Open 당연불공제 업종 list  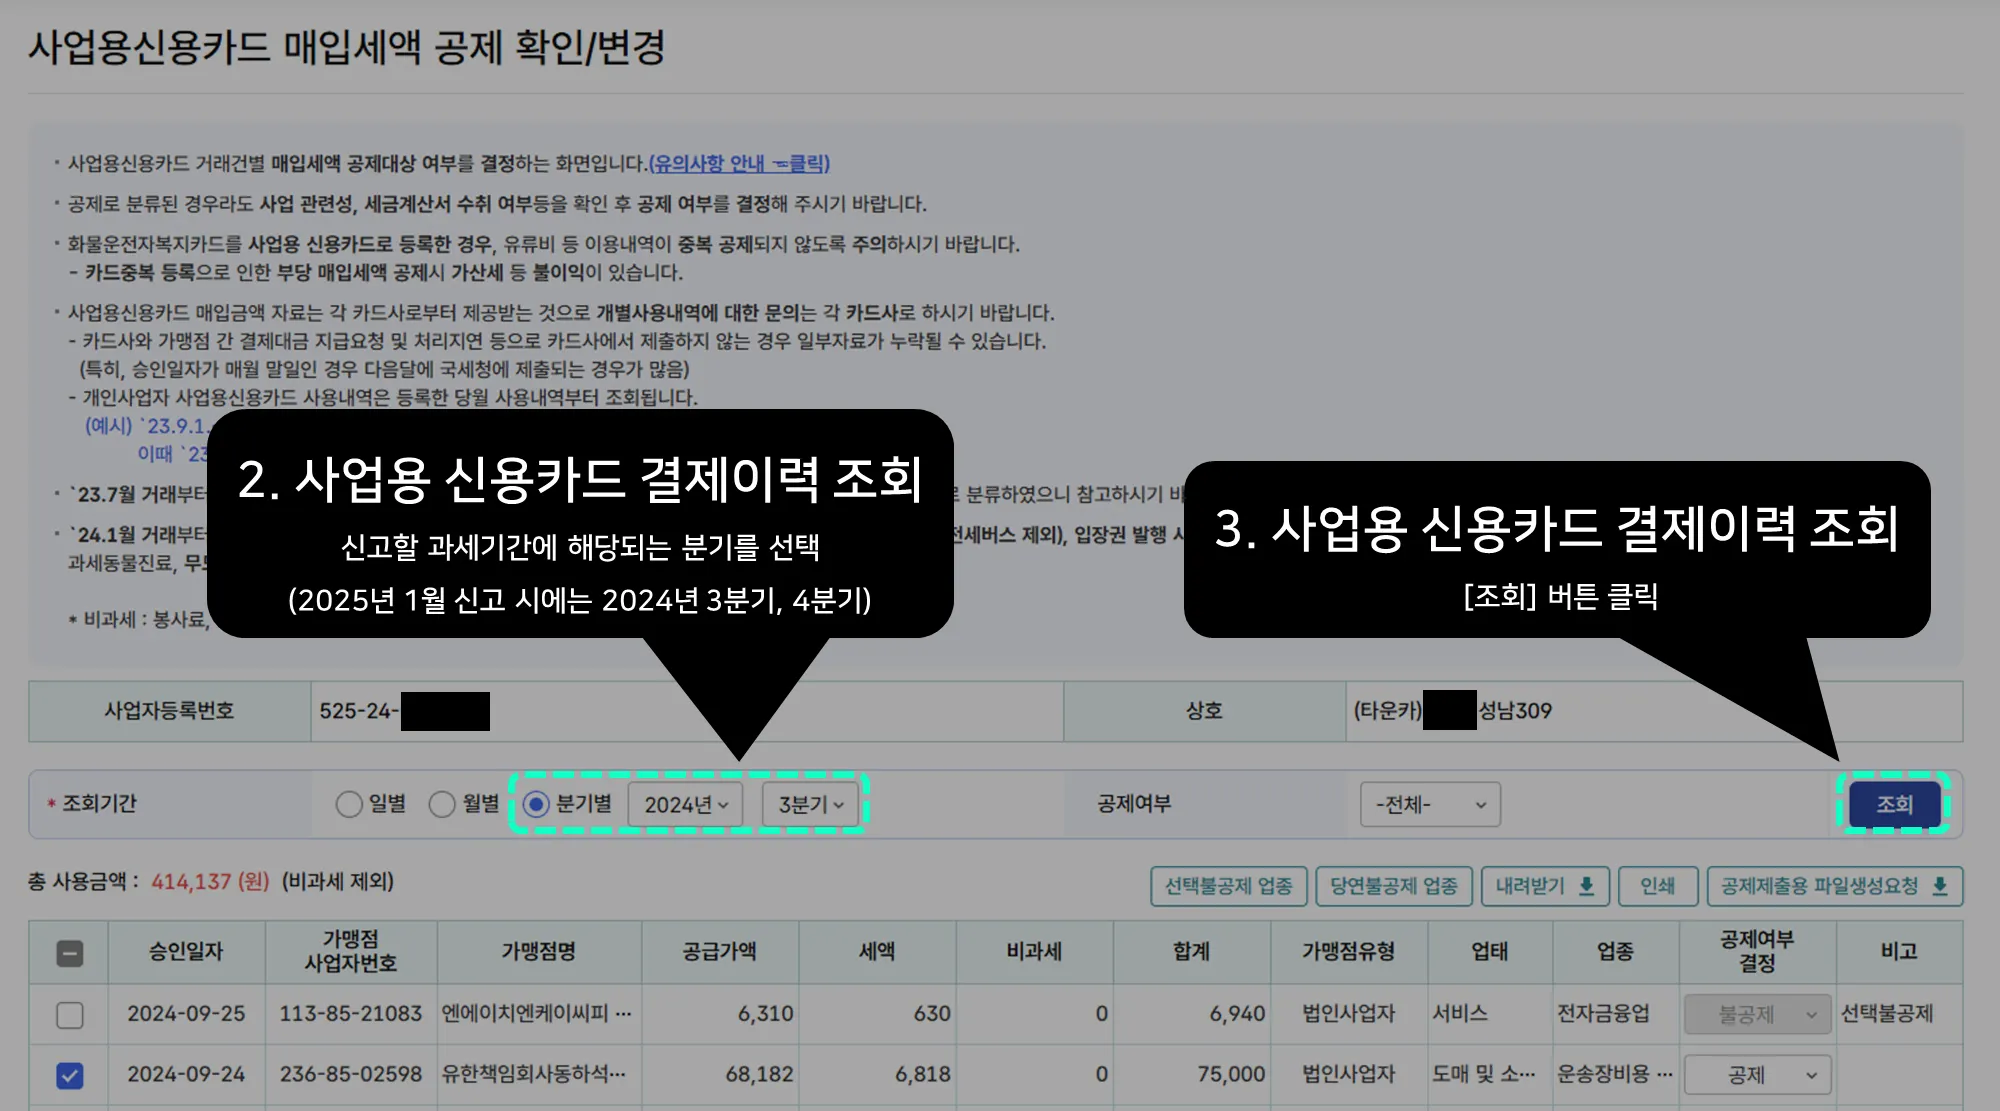coord(1393,886)
